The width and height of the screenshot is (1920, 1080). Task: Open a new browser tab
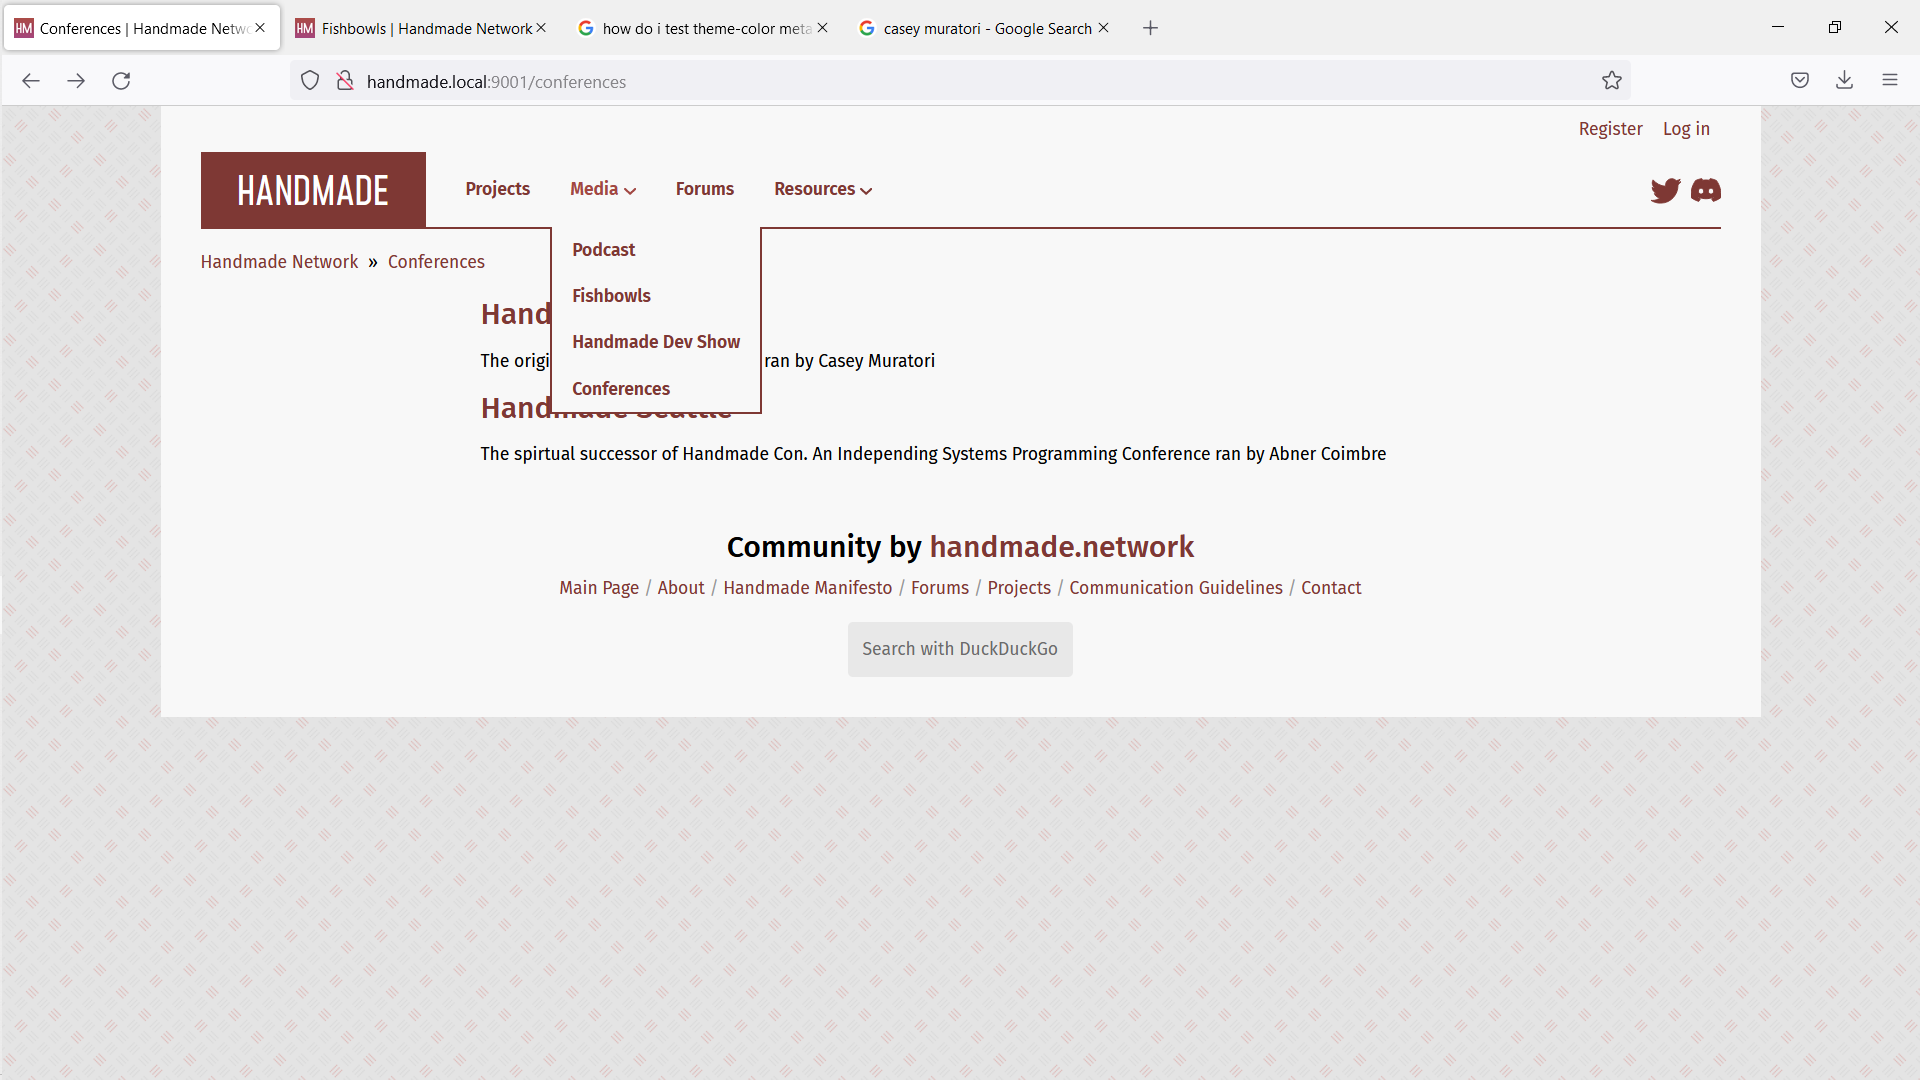click(x=1150, y=28)
